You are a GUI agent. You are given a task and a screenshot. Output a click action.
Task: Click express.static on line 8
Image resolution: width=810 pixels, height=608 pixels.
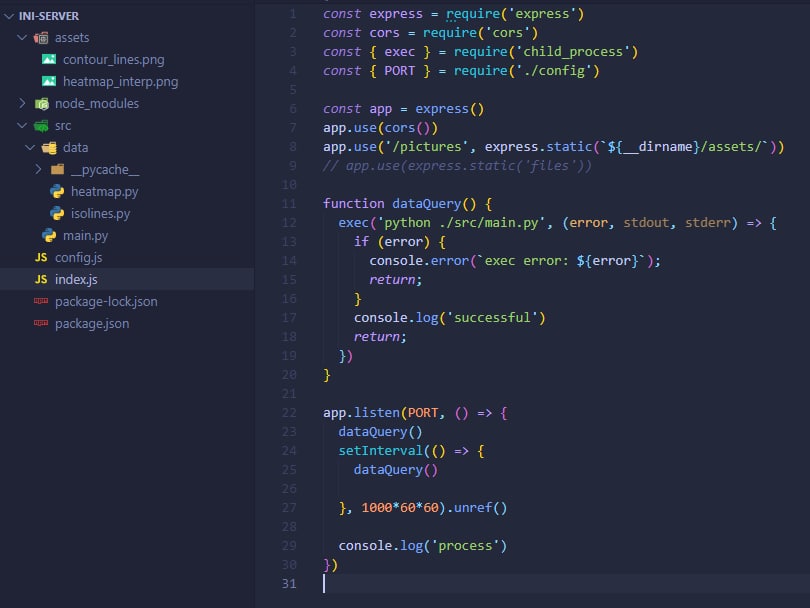[538, 147]
